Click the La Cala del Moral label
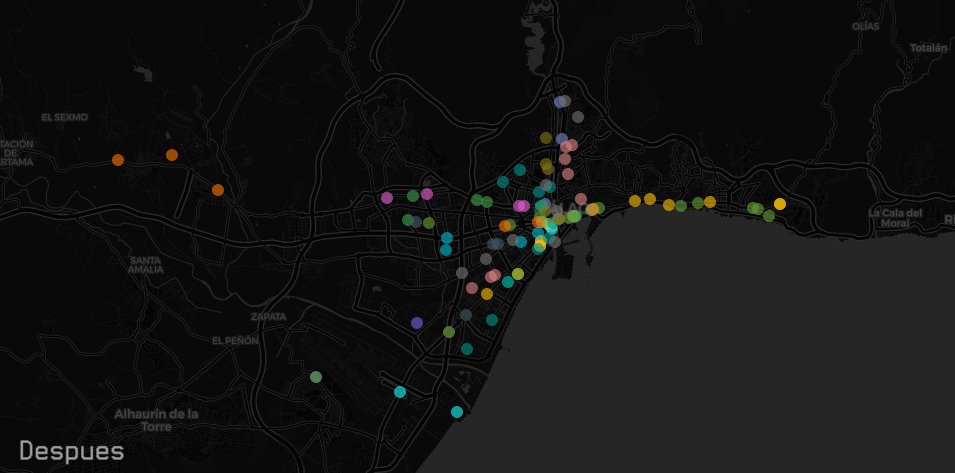The width and height of the screenshot is (955, 473). point(895,218)
